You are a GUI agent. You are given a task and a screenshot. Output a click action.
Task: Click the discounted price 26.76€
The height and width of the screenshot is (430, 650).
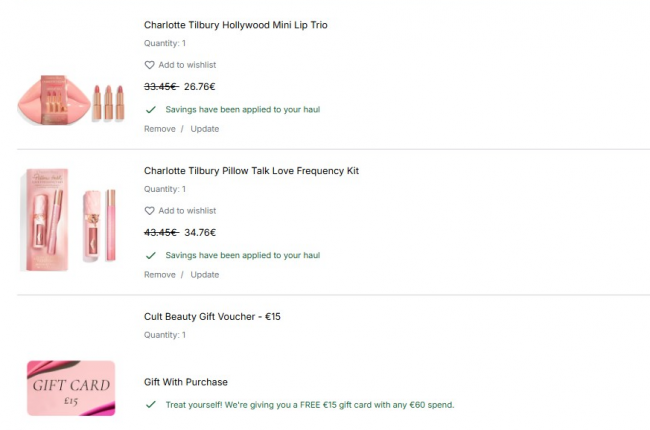200,87
